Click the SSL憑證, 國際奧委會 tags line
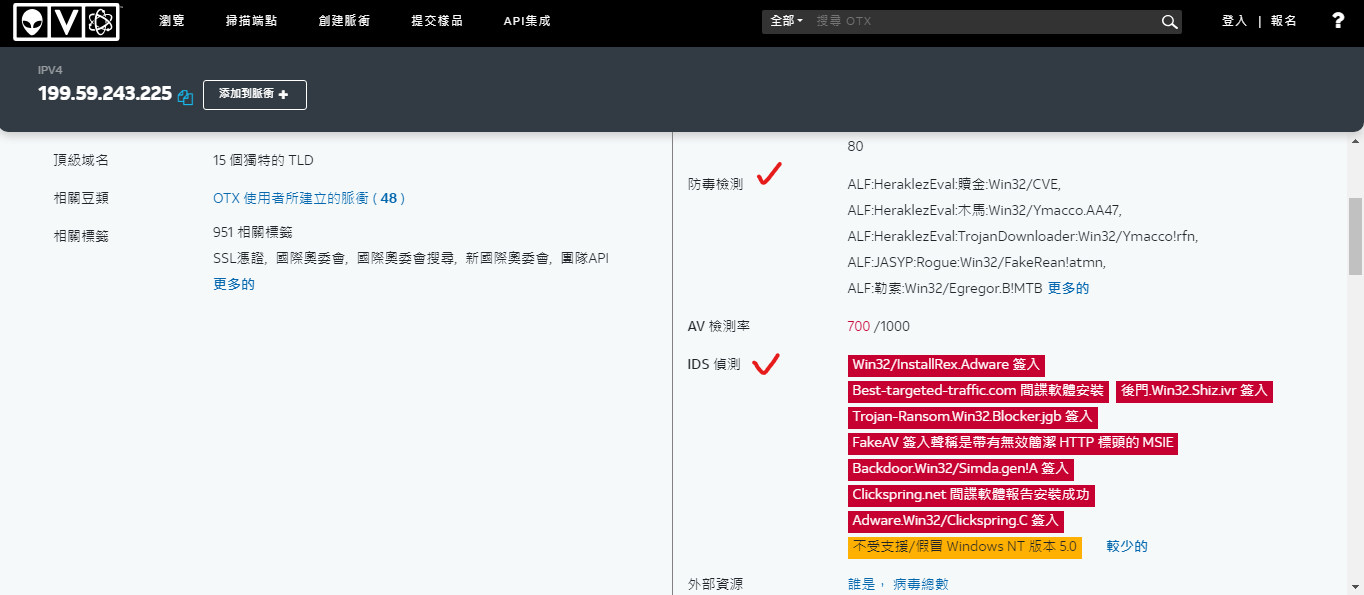 [x=411, y=258]
